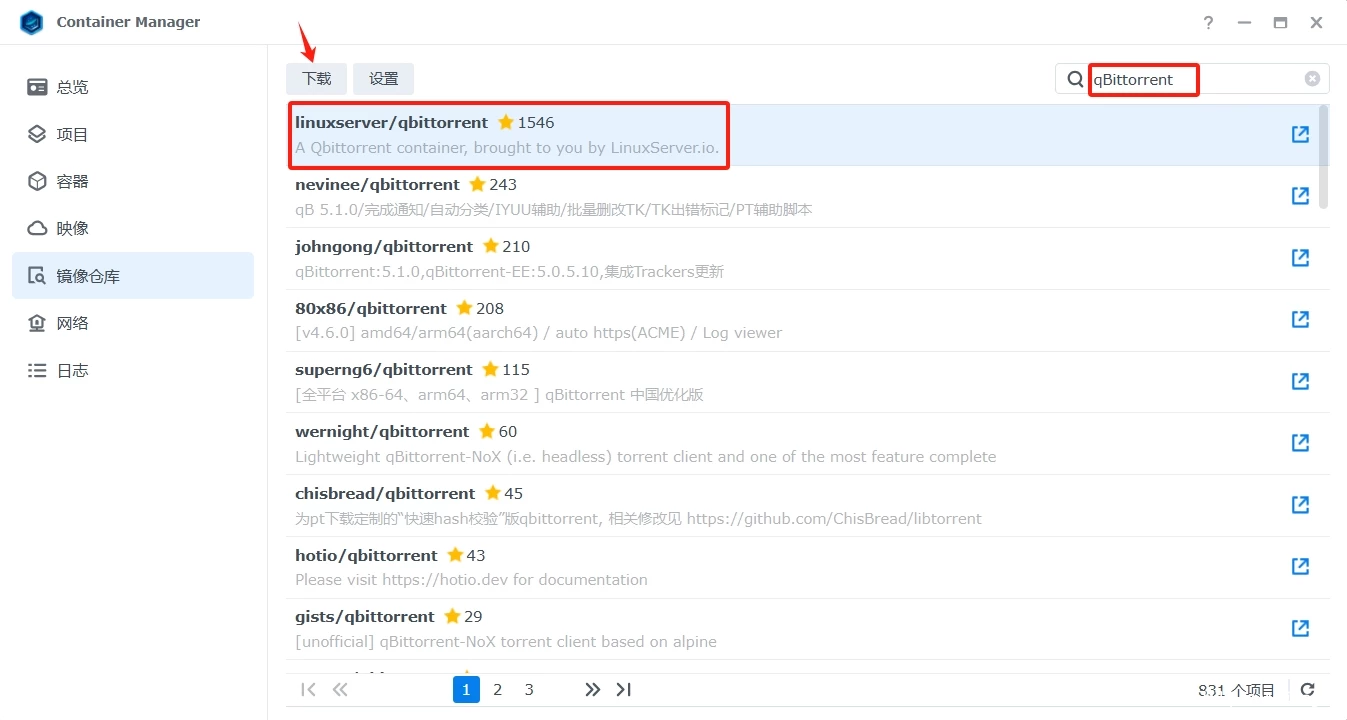Go to results page 3

click(529, 689)
